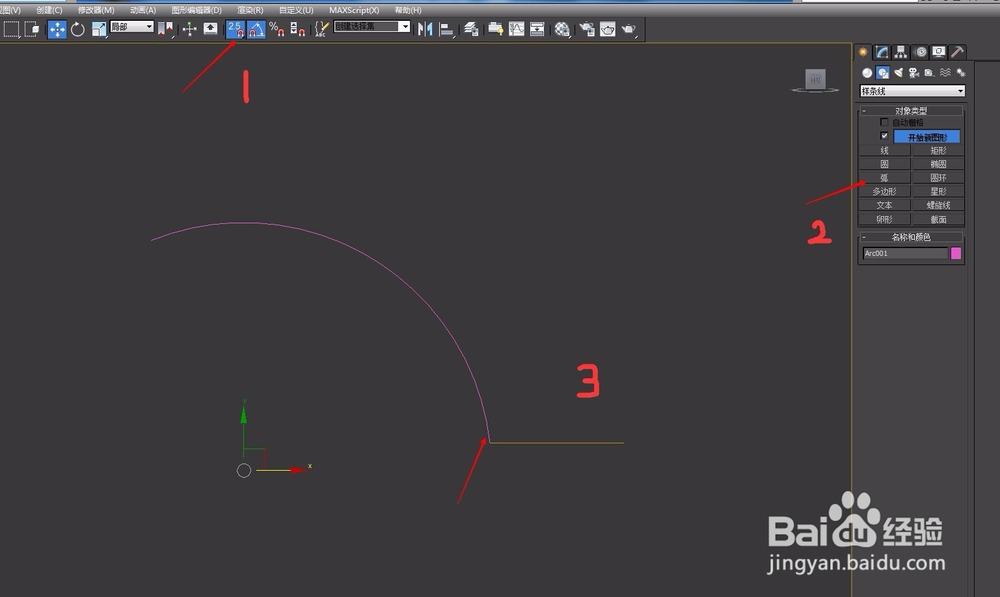1000x597 pixels.
Task: Open the 修改器(M) menu
Action: click(x=96, y=10)
